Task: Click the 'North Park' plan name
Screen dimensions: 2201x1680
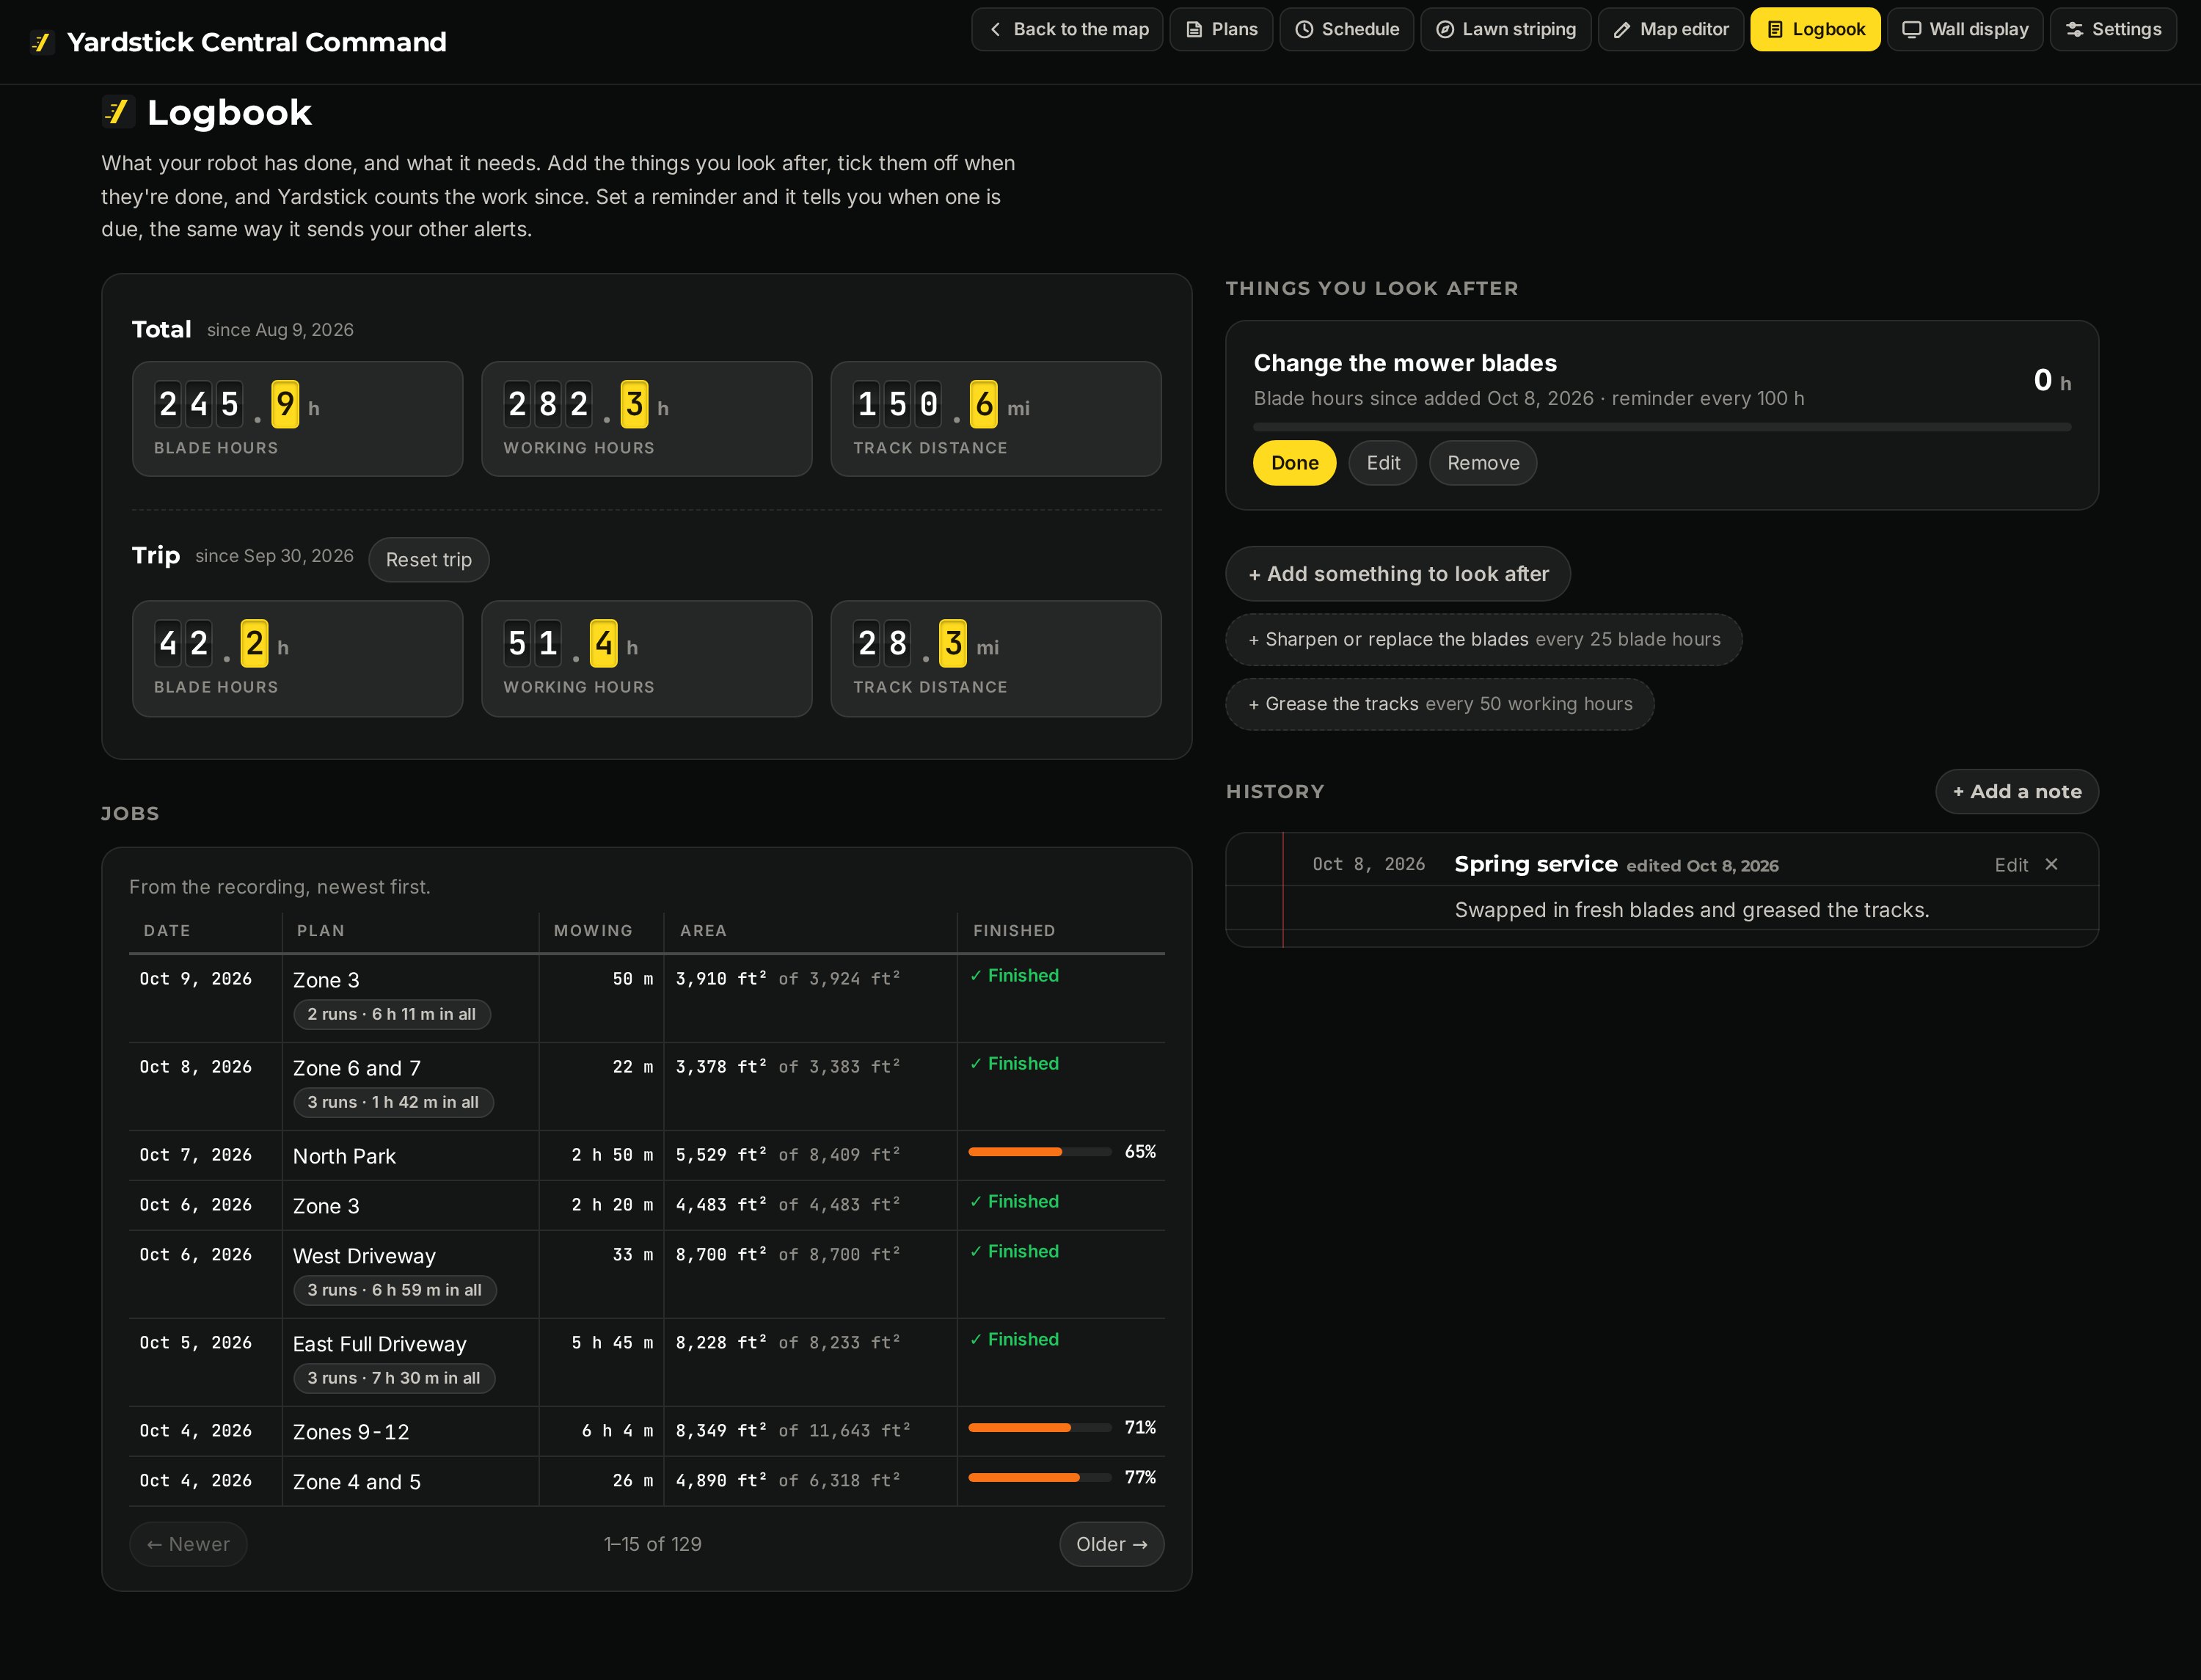Action: 344,1156
